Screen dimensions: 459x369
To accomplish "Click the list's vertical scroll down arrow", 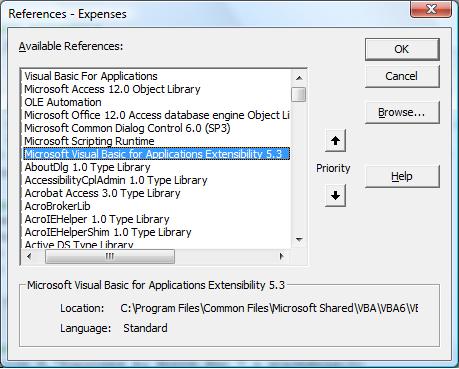I will [x=299, y=240].
